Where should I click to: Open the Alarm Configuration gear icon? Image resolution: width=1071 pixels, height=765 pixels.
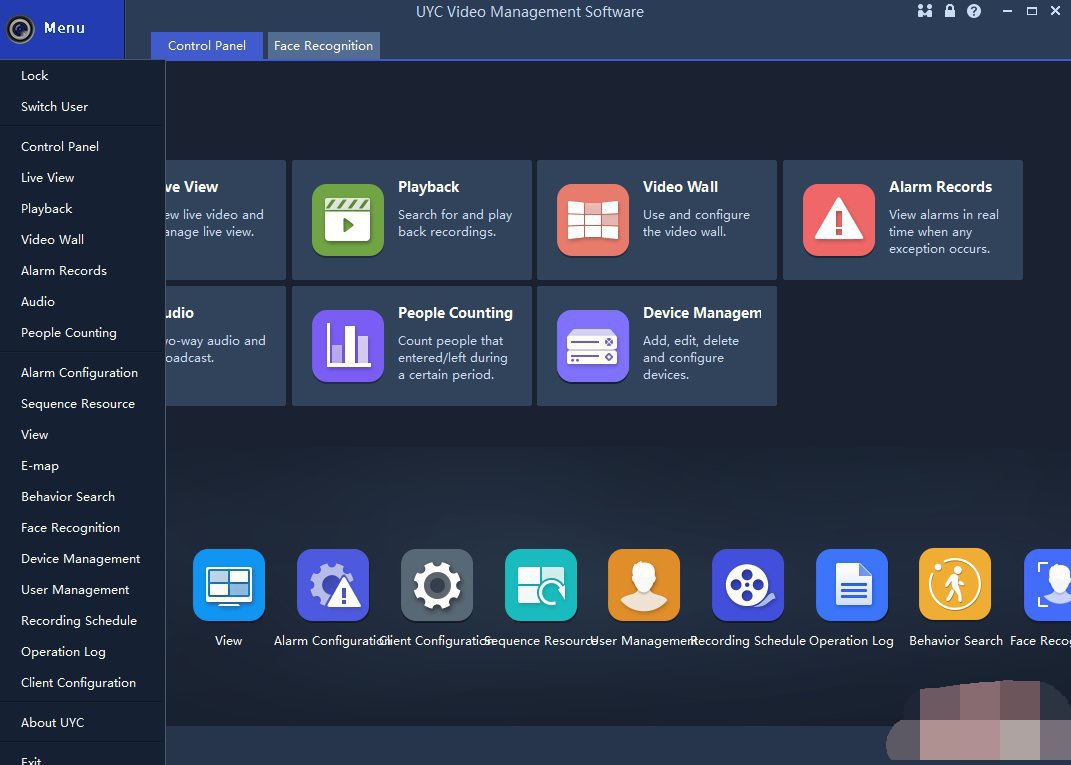pyautogui.click(x=333, y=585)
